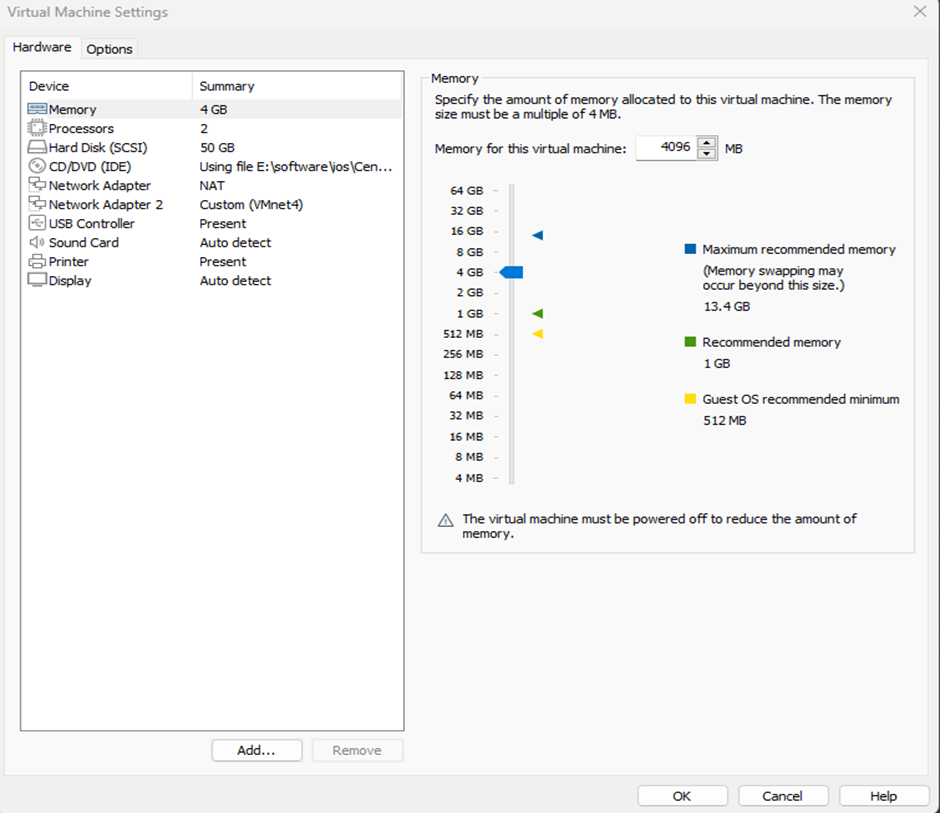Click the OK button

(682, 796)
